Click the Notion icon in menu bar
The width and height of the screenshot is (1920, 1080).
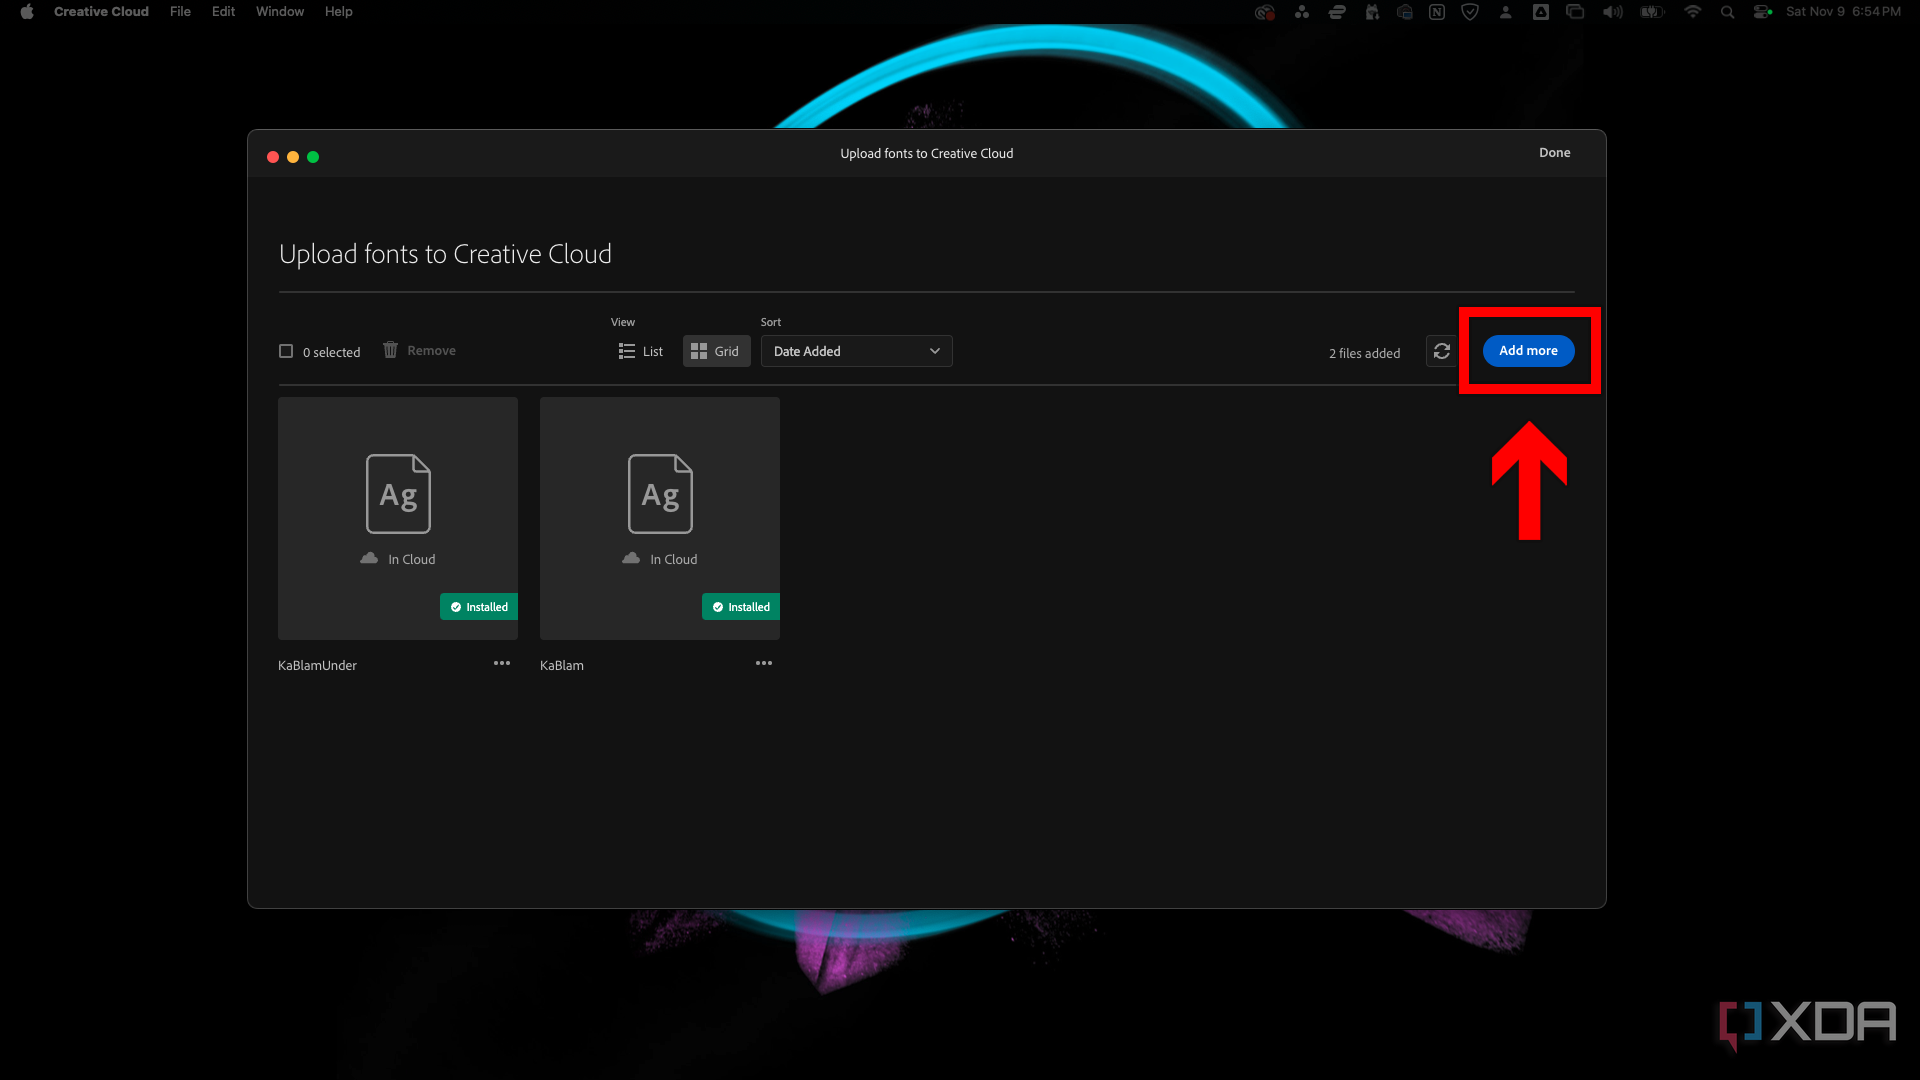click(1437, 12)
